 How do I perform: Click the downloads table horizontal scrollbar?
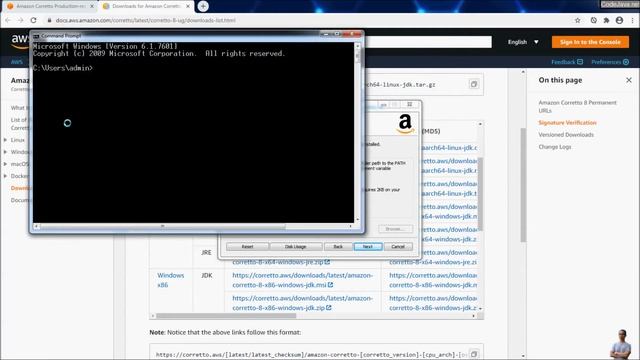(x=226, y=316)
